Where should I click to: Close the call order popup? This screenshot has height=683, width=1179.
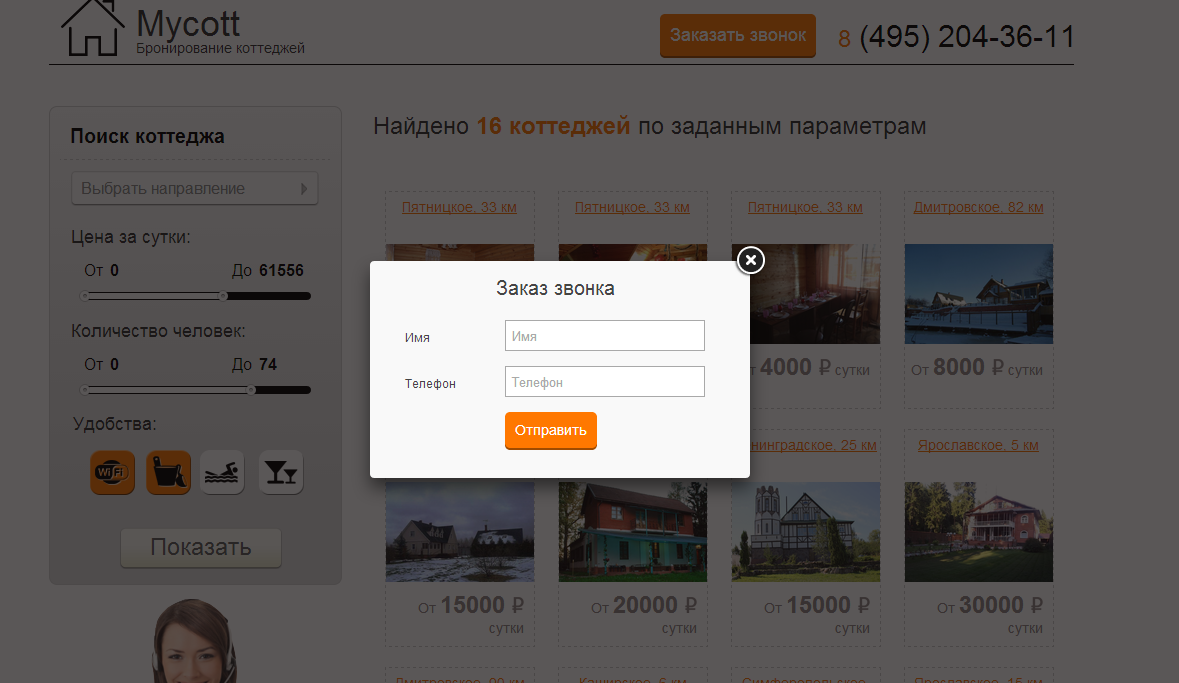[751, 260]
